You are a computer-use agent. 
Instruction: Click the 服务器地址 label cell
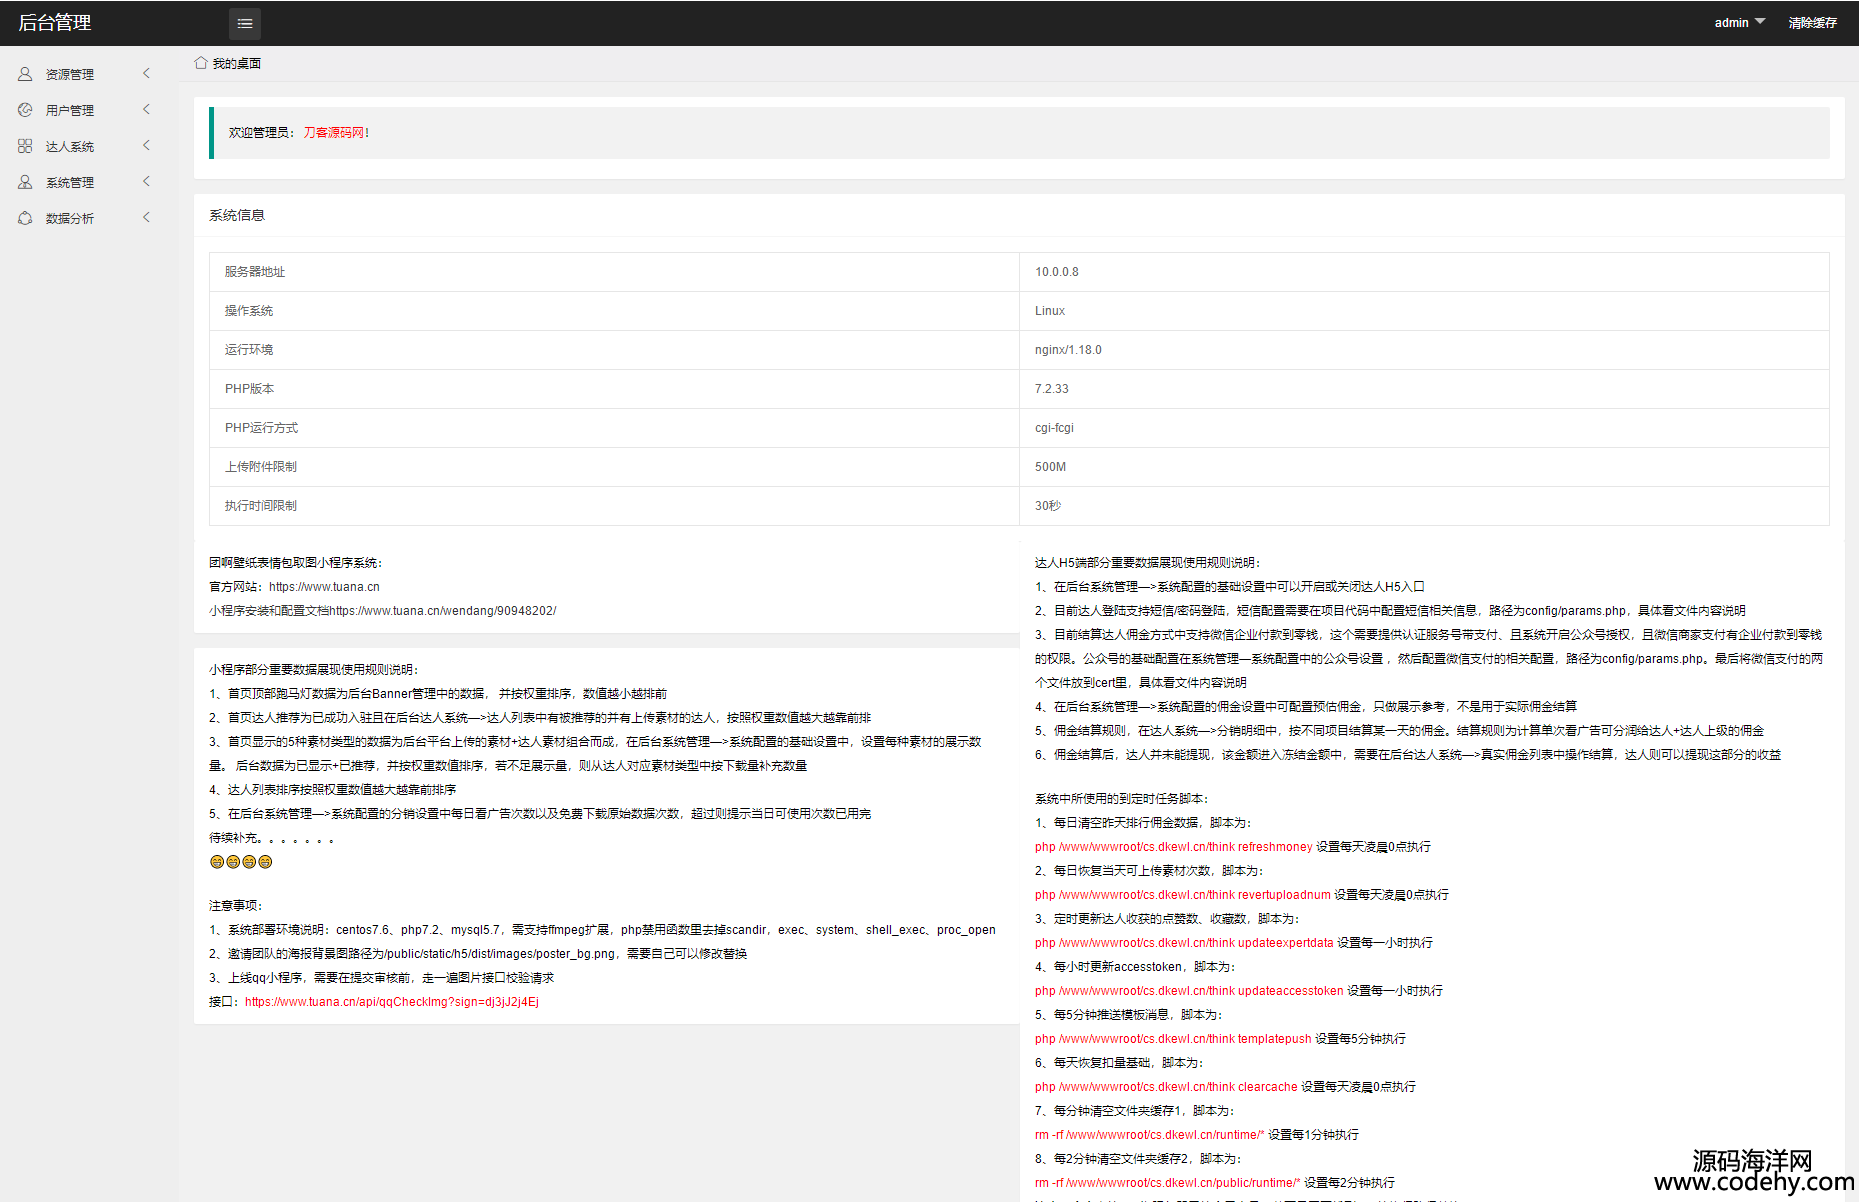pyautogui.click(x=614, y=272)
